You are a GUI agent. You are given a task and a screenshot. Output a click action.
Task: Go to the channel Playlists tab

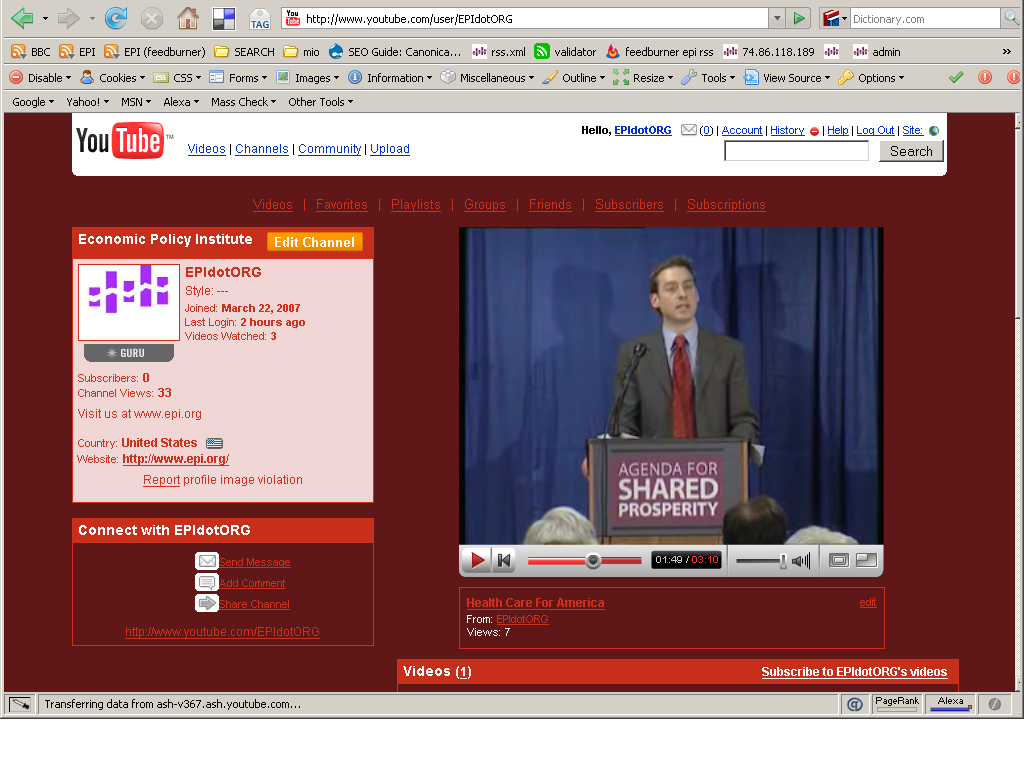[415, 204]
